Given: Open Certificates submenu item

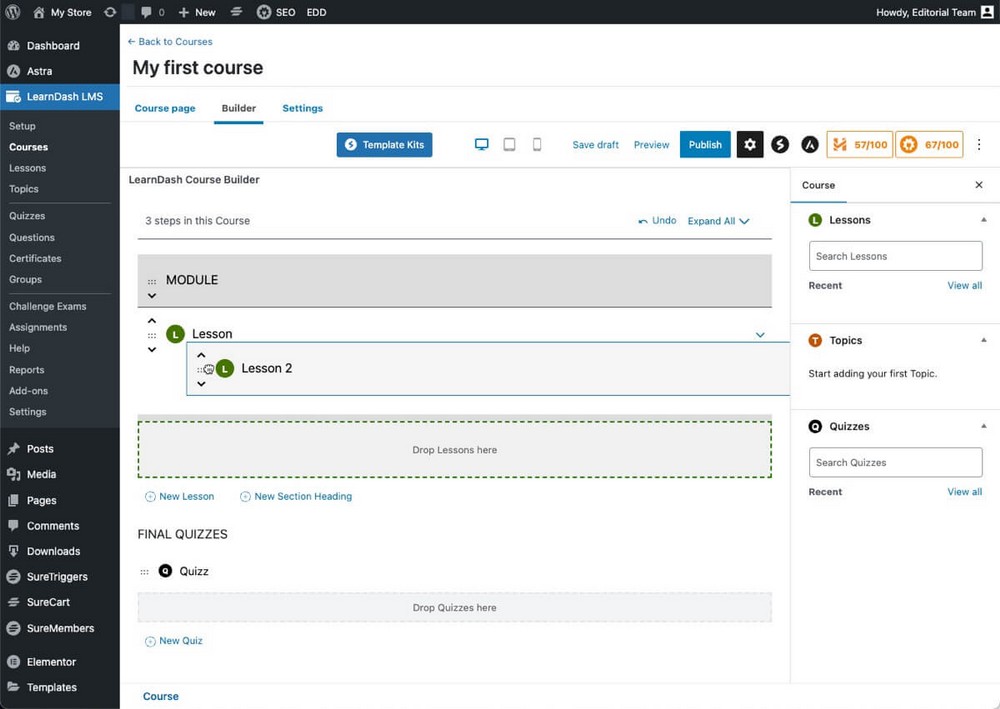Looking at the screenshot, I should click(35, 259).
